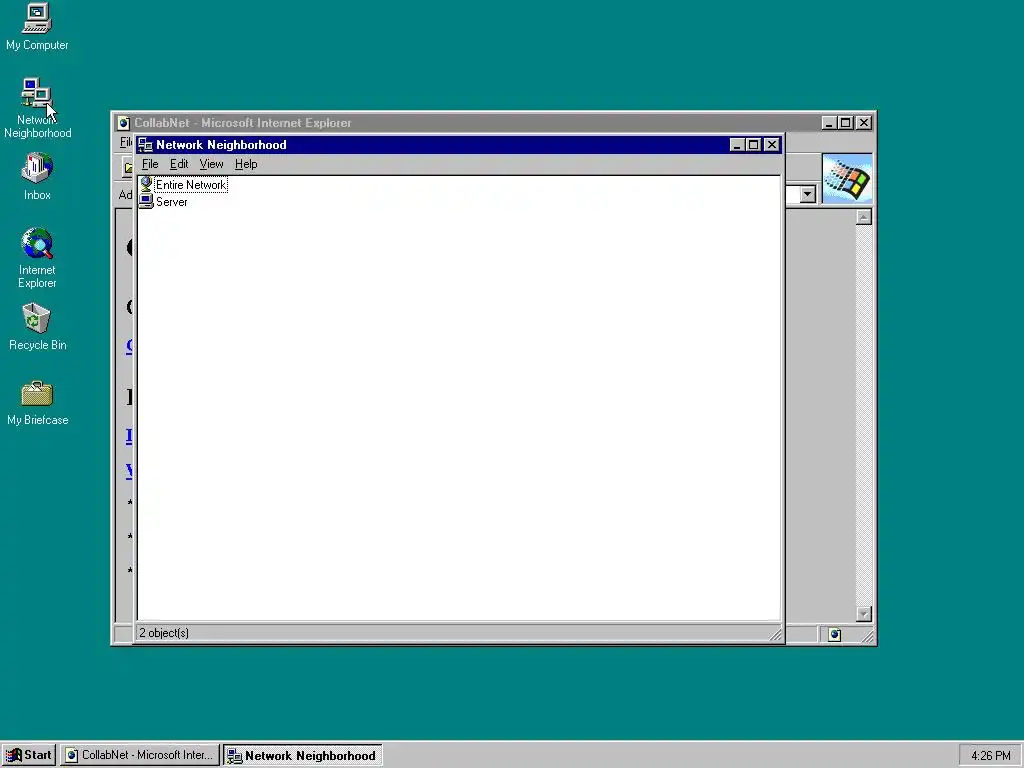Open the Start menu
This screenshot has width=1024, height=768.
pyautogui.click(x=29, y=755)
